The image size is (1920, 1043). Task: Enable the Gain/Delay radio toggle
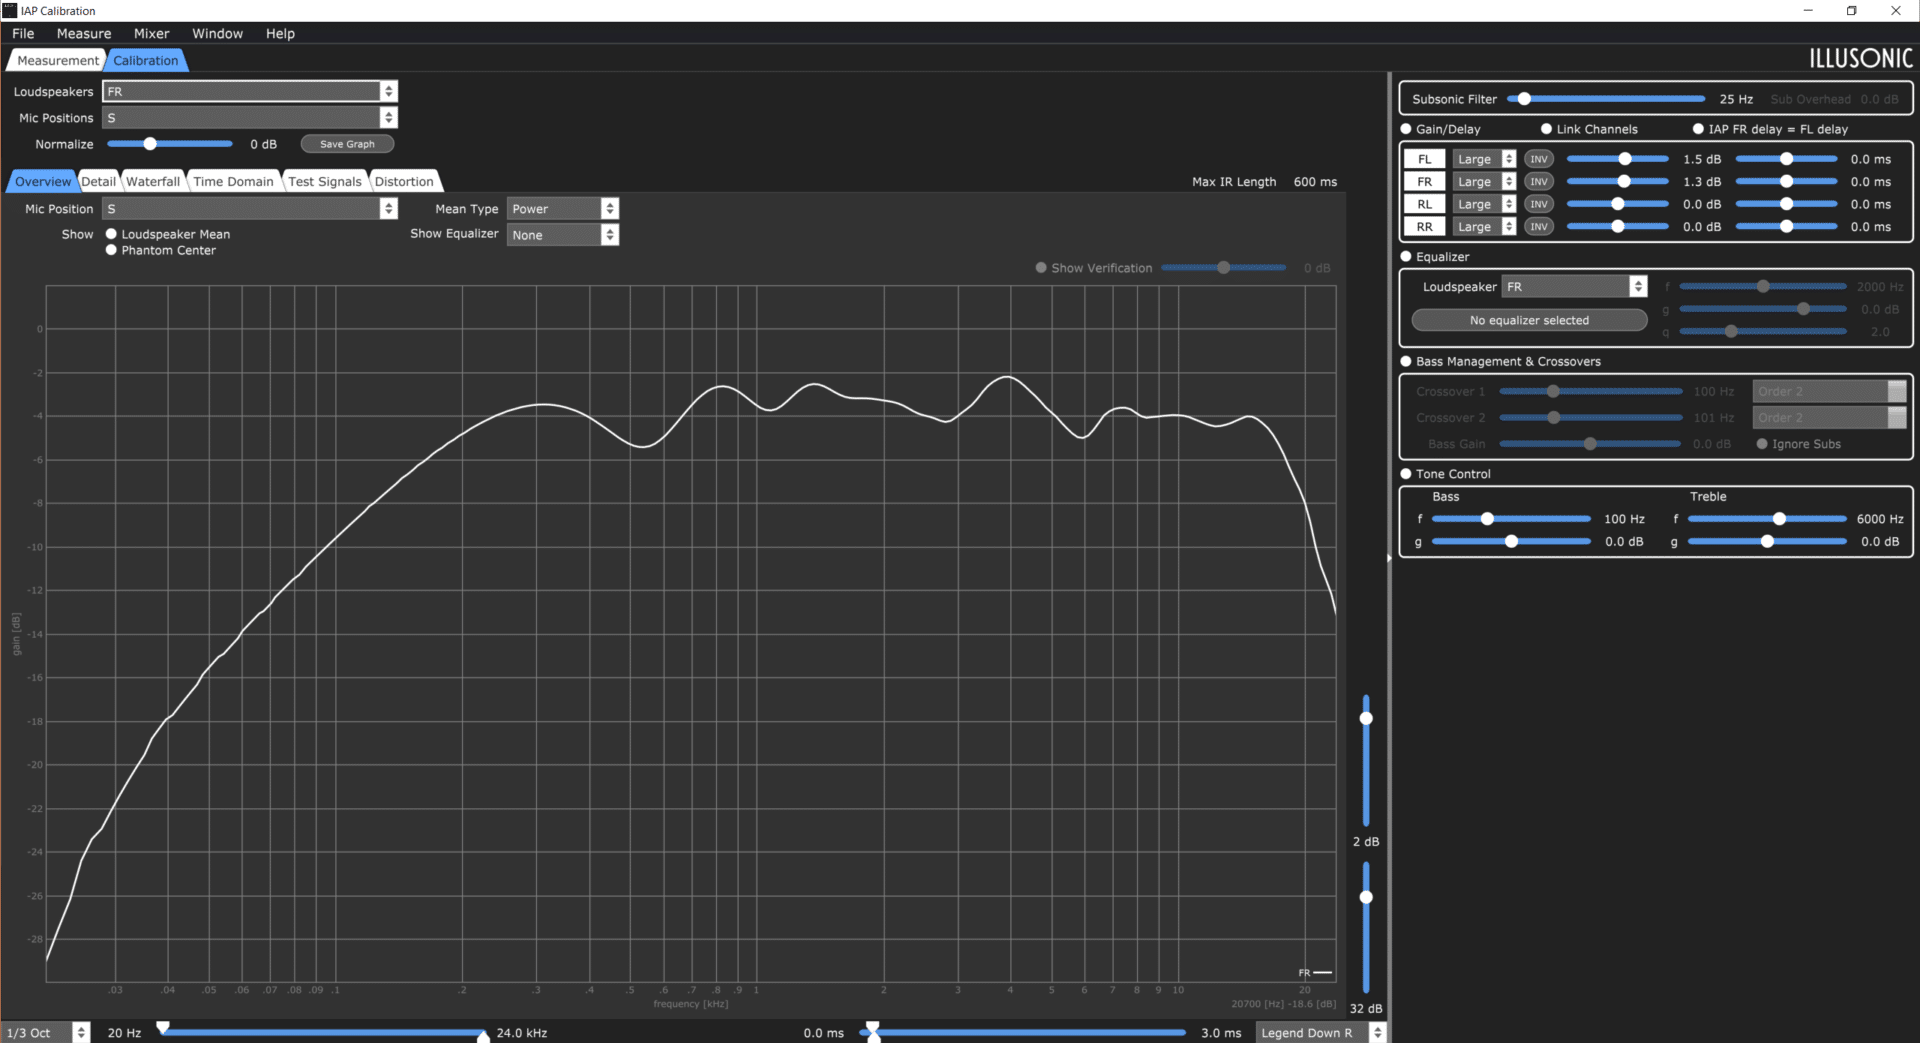pyautogui.click(x=1406, y=129)
